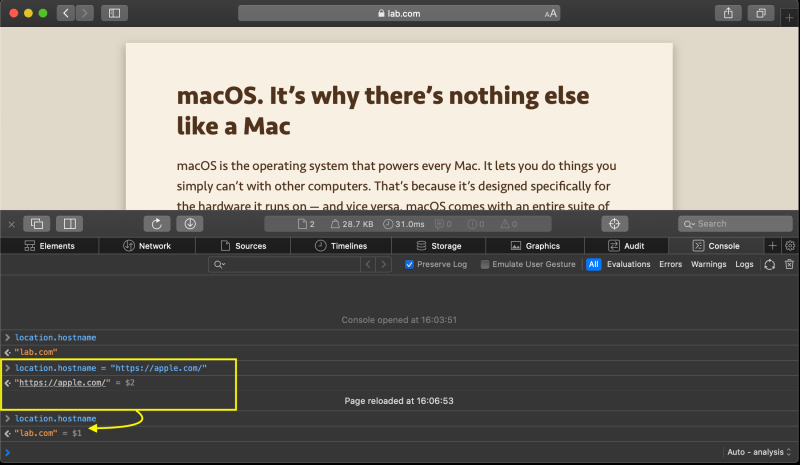Click the console garbage collect circular-arrows icon

[769, 264]
